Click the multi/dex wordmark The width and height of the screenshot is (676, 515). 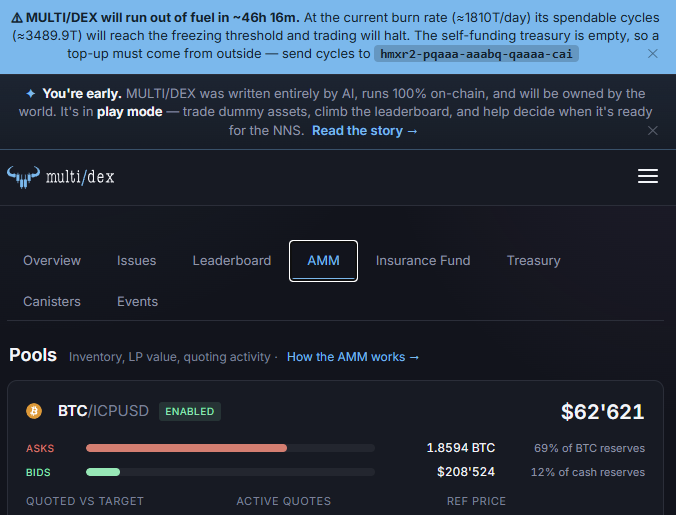[80, 177]
